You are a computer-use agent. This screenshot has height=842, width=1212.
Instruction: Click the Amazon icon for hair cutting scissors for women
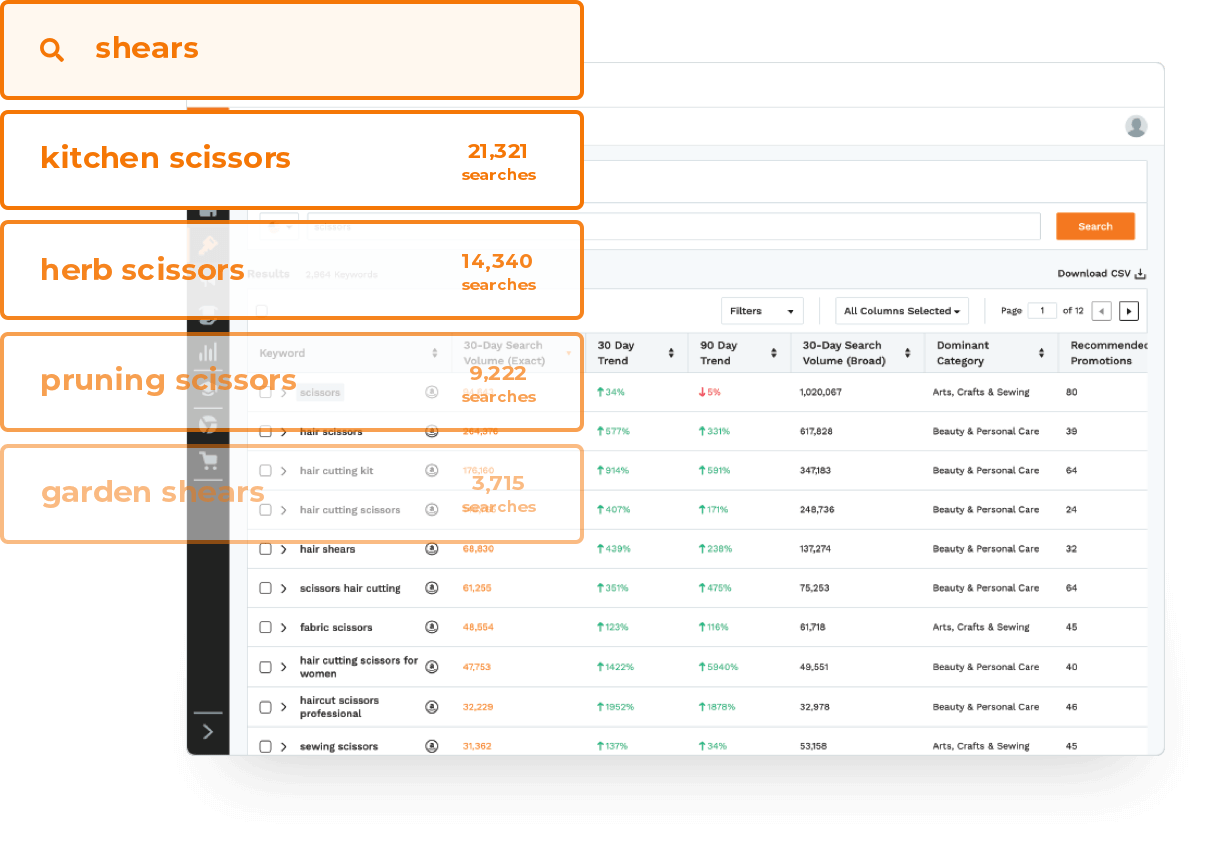point(432,667)
